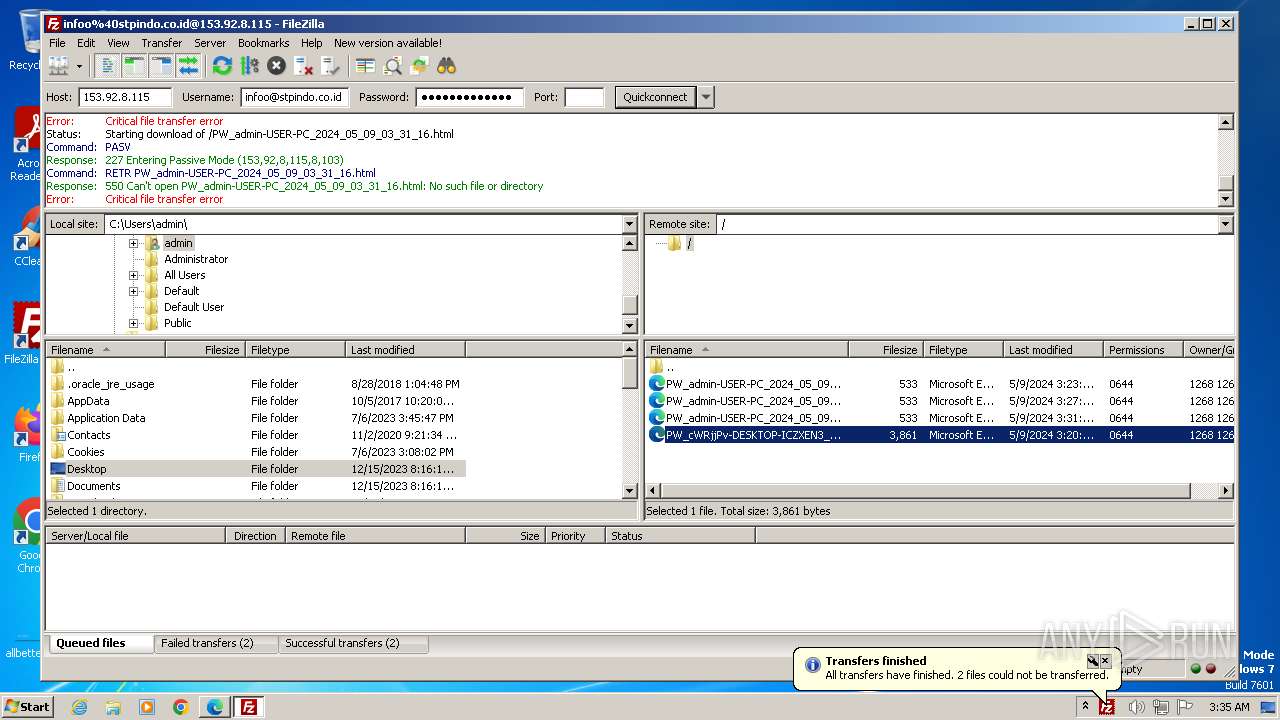Select remote file modified 5/9/2024 3:23
The height and width of the screenshot is (720, 1280).
[x=940, y=384]
